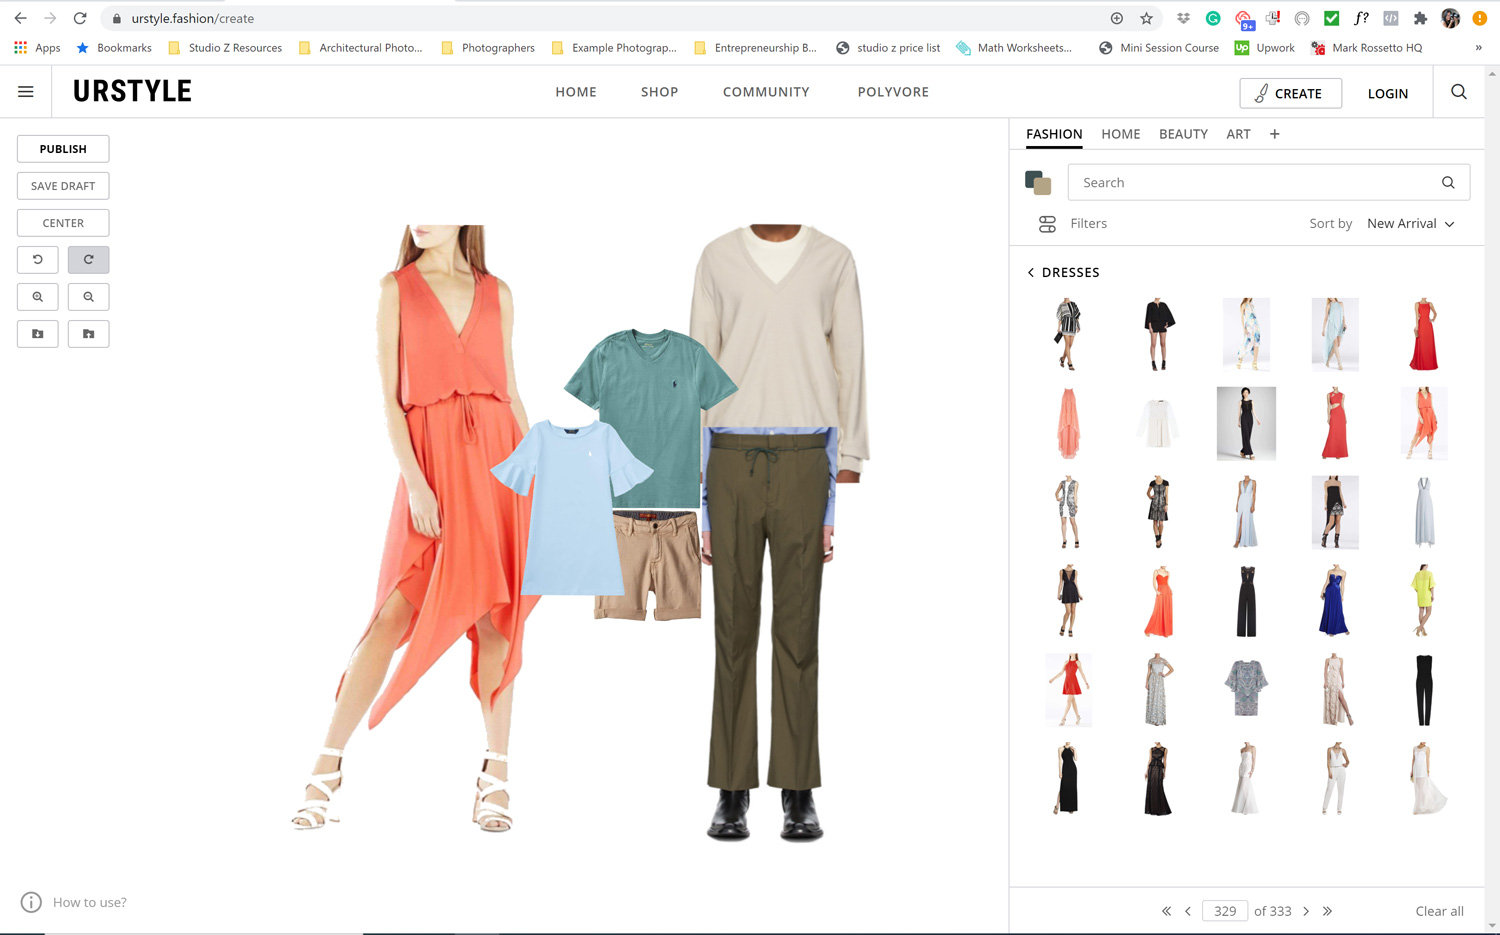Send selected item backward with folder-down icon
Image resolution: width=1500 pixels, height=935 pixels.
[x=38, y=334]
